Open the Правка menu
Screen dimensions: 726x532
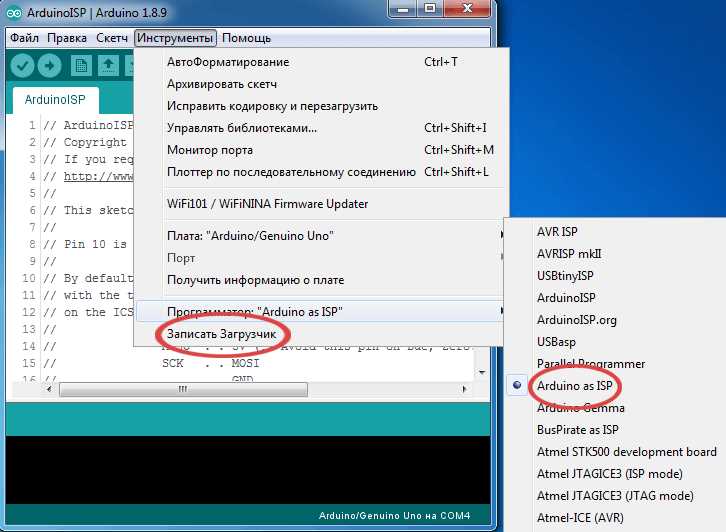coord(67,38)
